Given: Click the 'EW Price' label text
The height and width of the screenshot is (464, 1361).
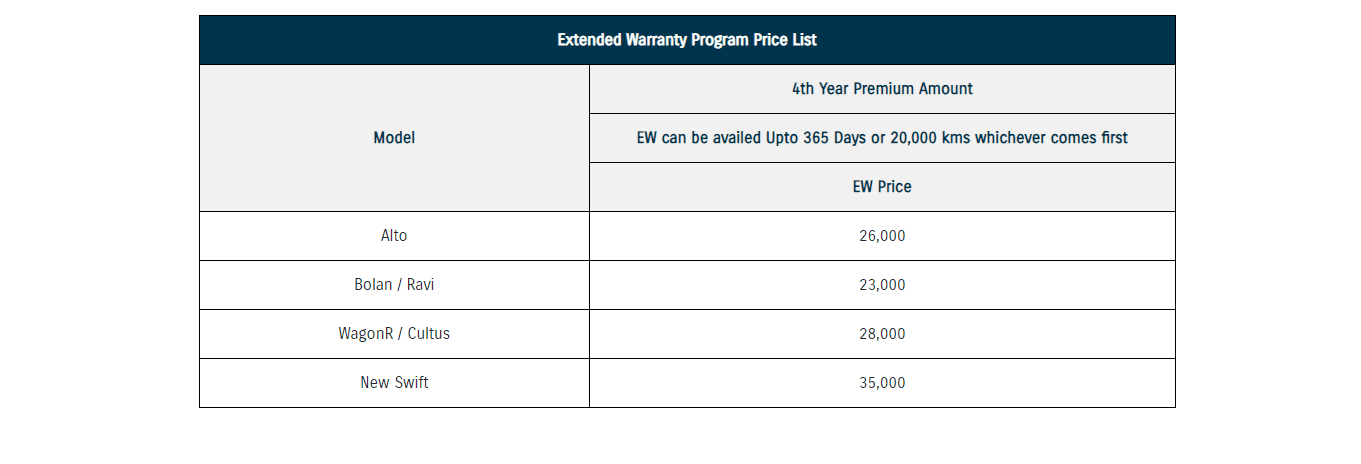Looking at the screenshot, I should [x=882, y=187].
